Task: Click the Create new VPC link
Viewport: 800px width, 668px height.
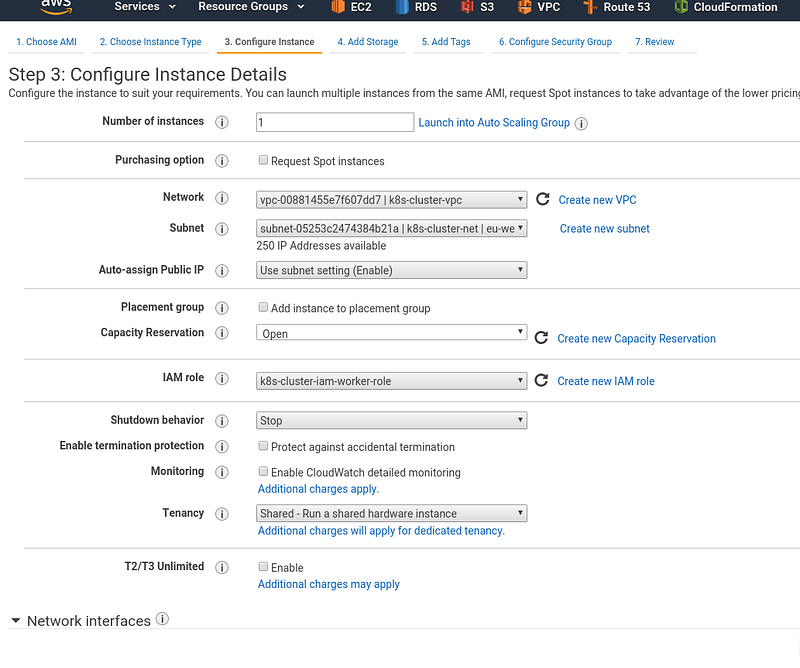Action: (x=597, y=200)
